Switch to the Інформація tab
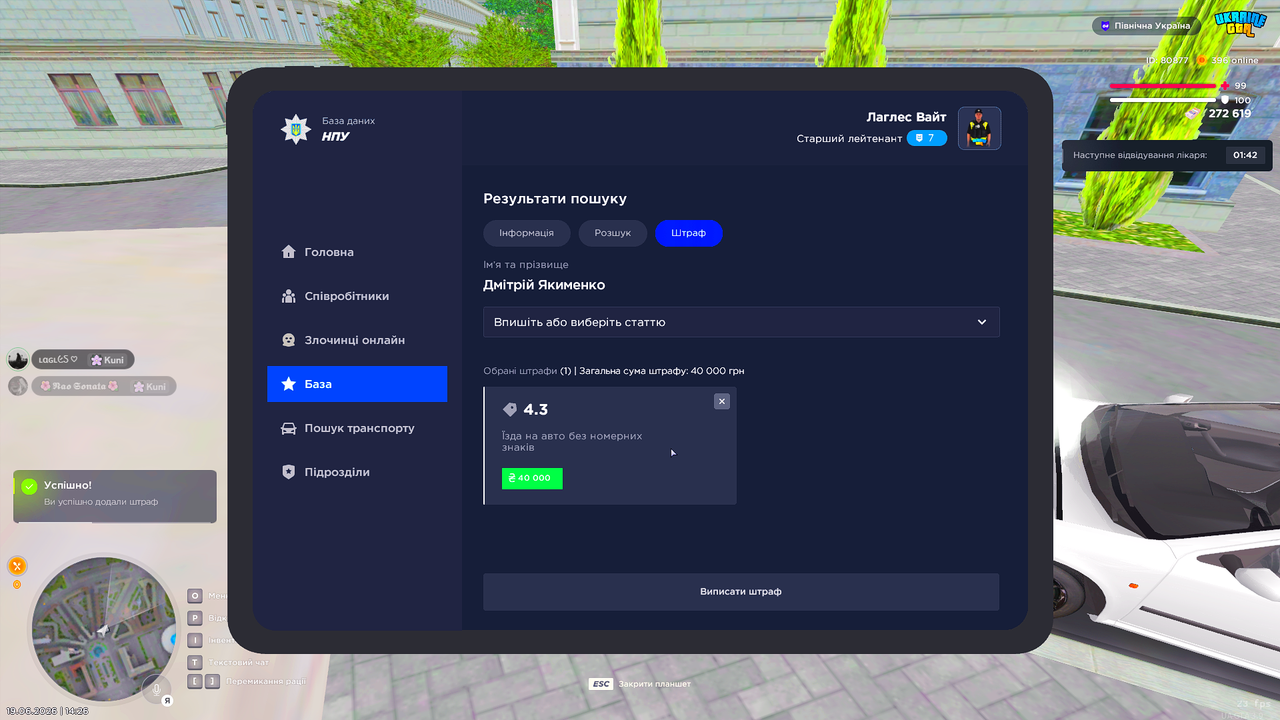Screen dimensions: 1280x720 point(527,233)
